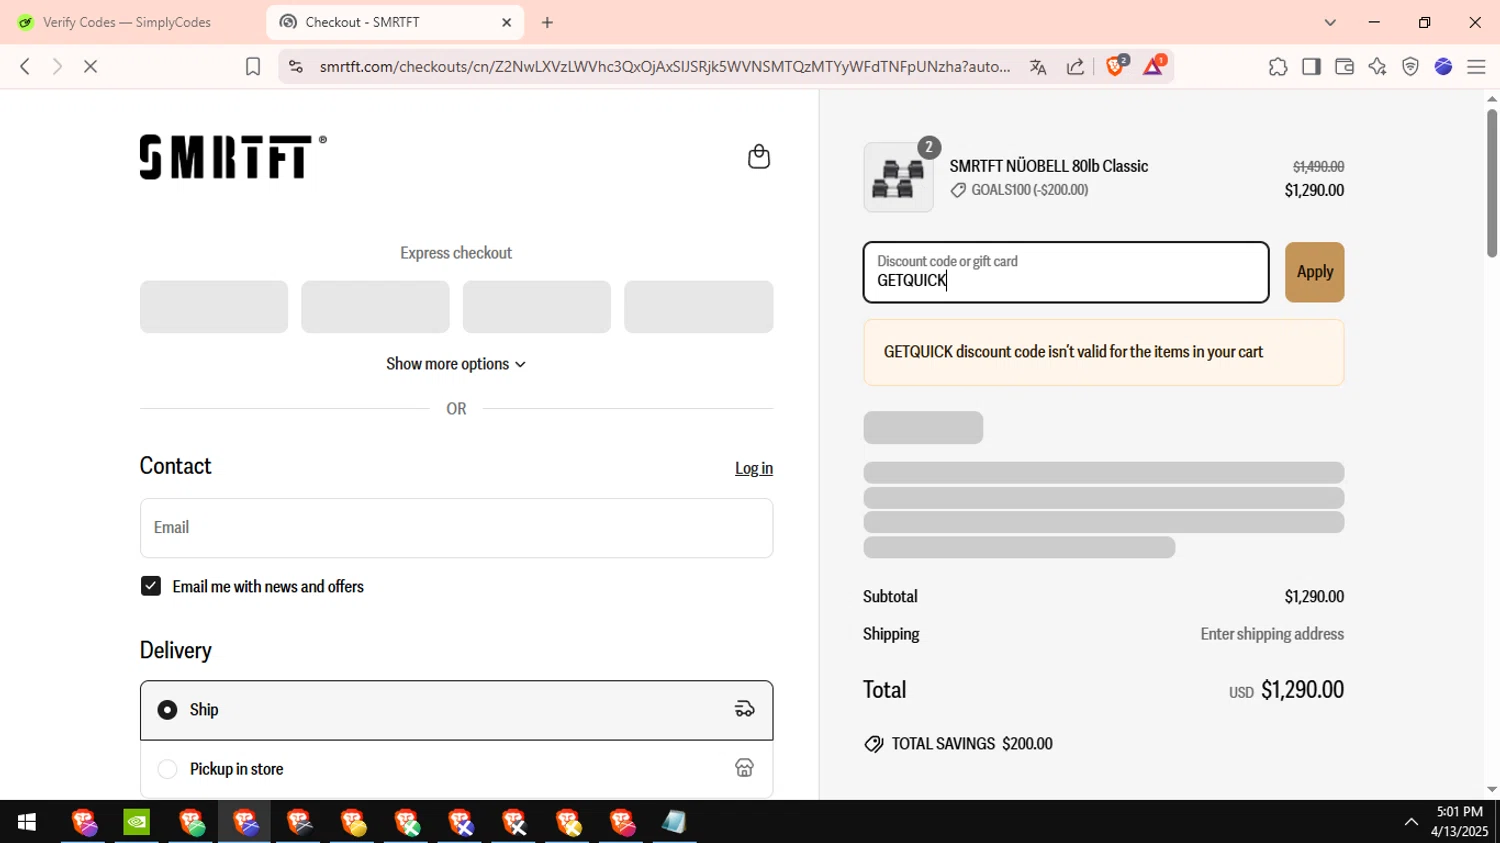Click the Total price USD $1,290.00
Screen dimensions: 1500x843
pos(1286,690)
